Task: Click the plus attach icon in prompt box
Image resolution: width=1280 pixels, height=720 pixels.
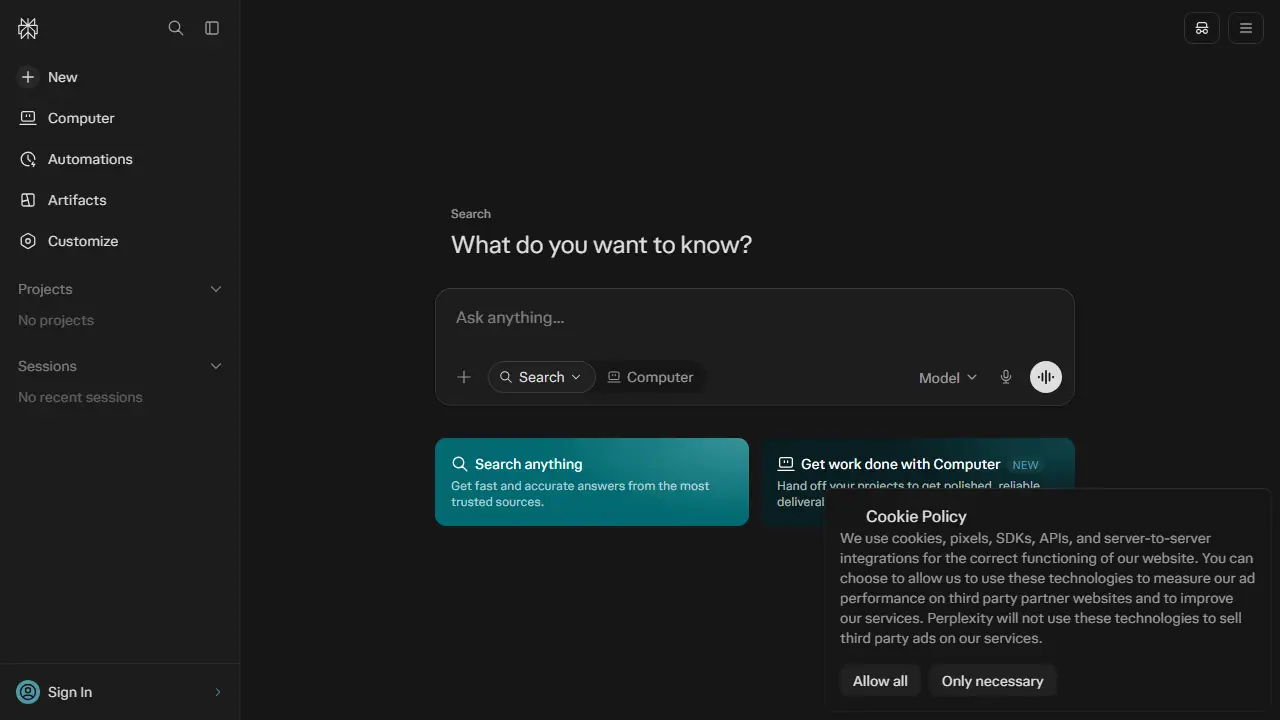Action: point(464,377)
